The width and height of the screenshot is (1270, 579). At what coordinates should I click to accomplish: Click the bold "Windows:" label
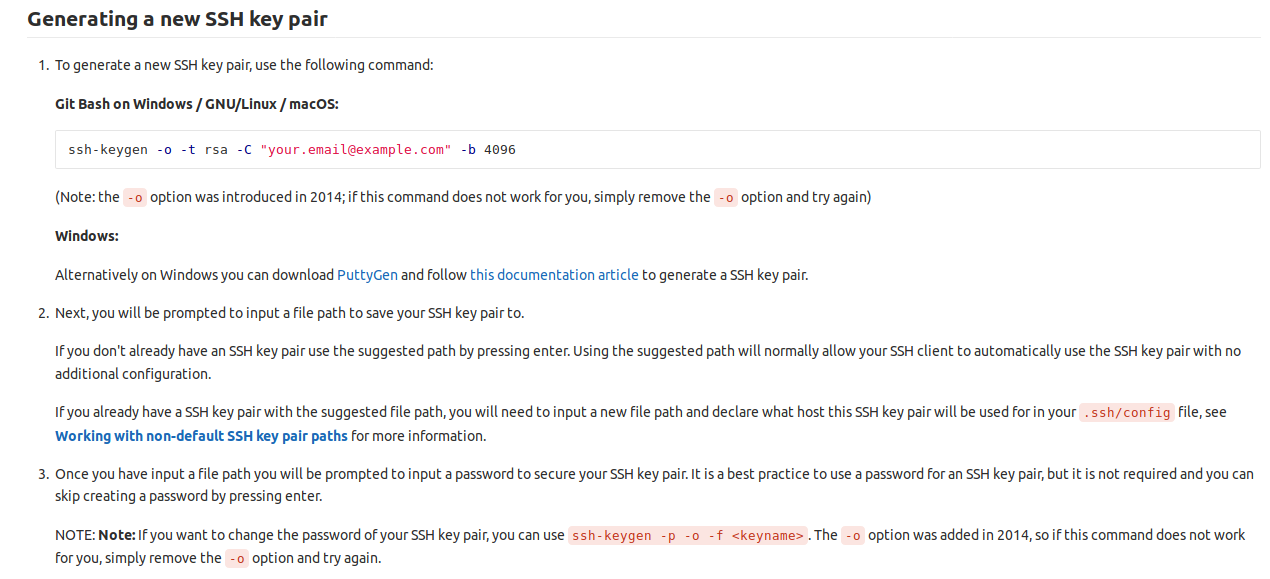[x=87, y=236]
